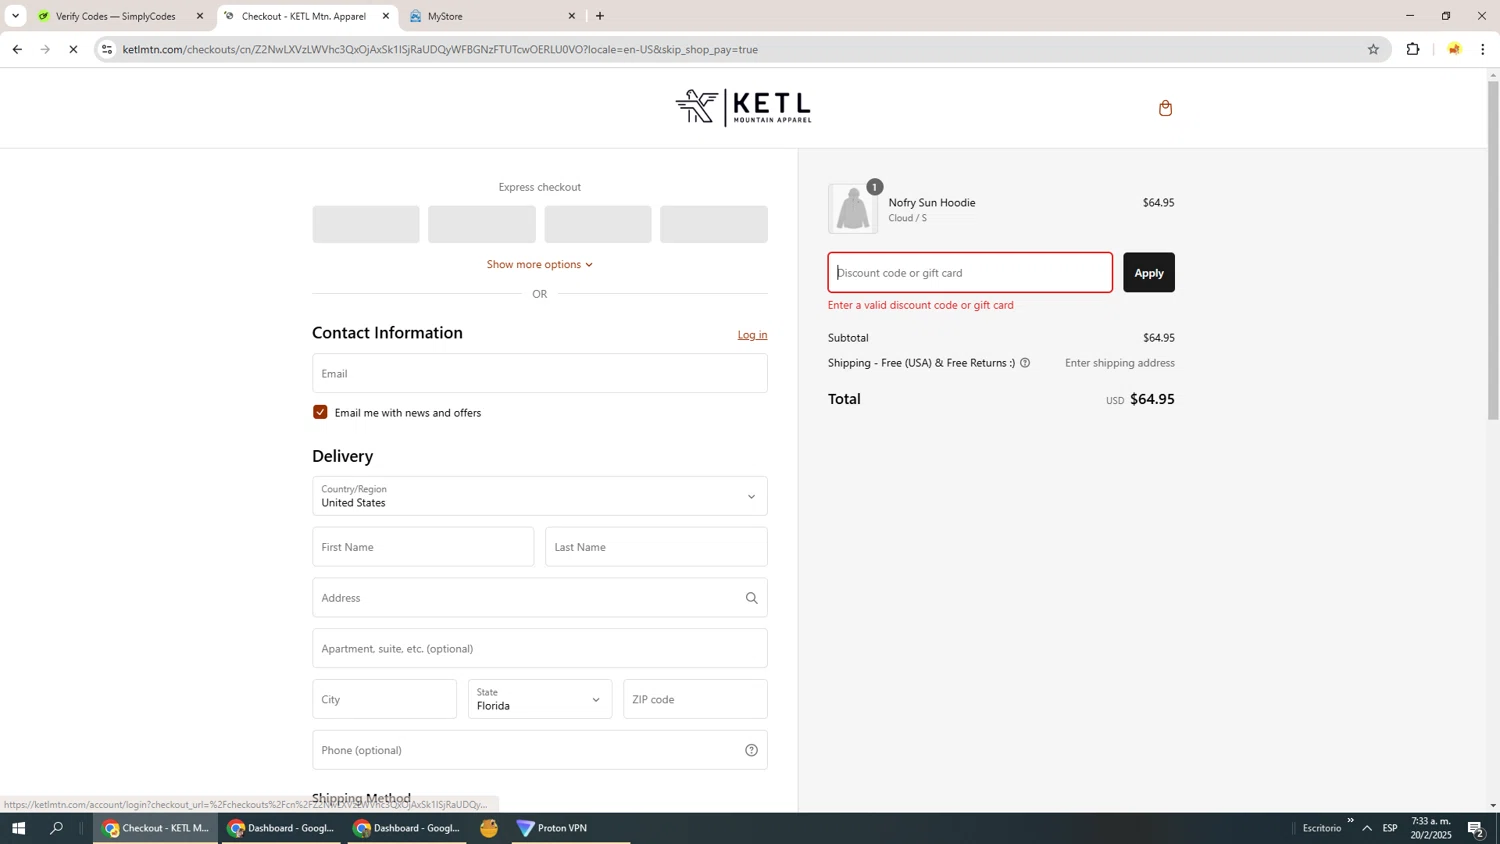Viewport: 1500px width, 844px height.
Task: Click the Address input field
Action: [x=540, y=598]
